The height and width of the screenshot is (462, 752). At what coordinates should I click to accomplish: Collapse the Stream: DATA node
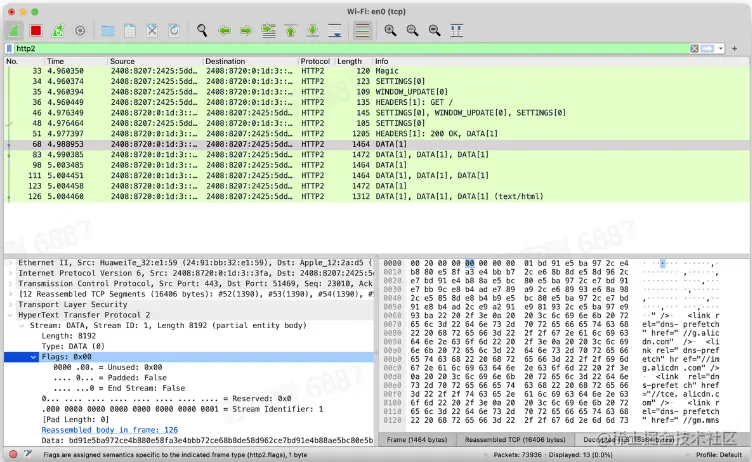pyautogui.click(x=22, y=326)
